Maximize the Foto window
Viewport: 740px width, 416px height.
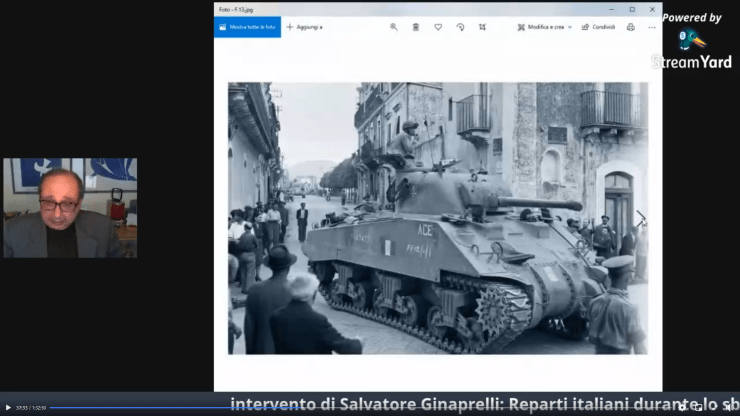[631, 9]
